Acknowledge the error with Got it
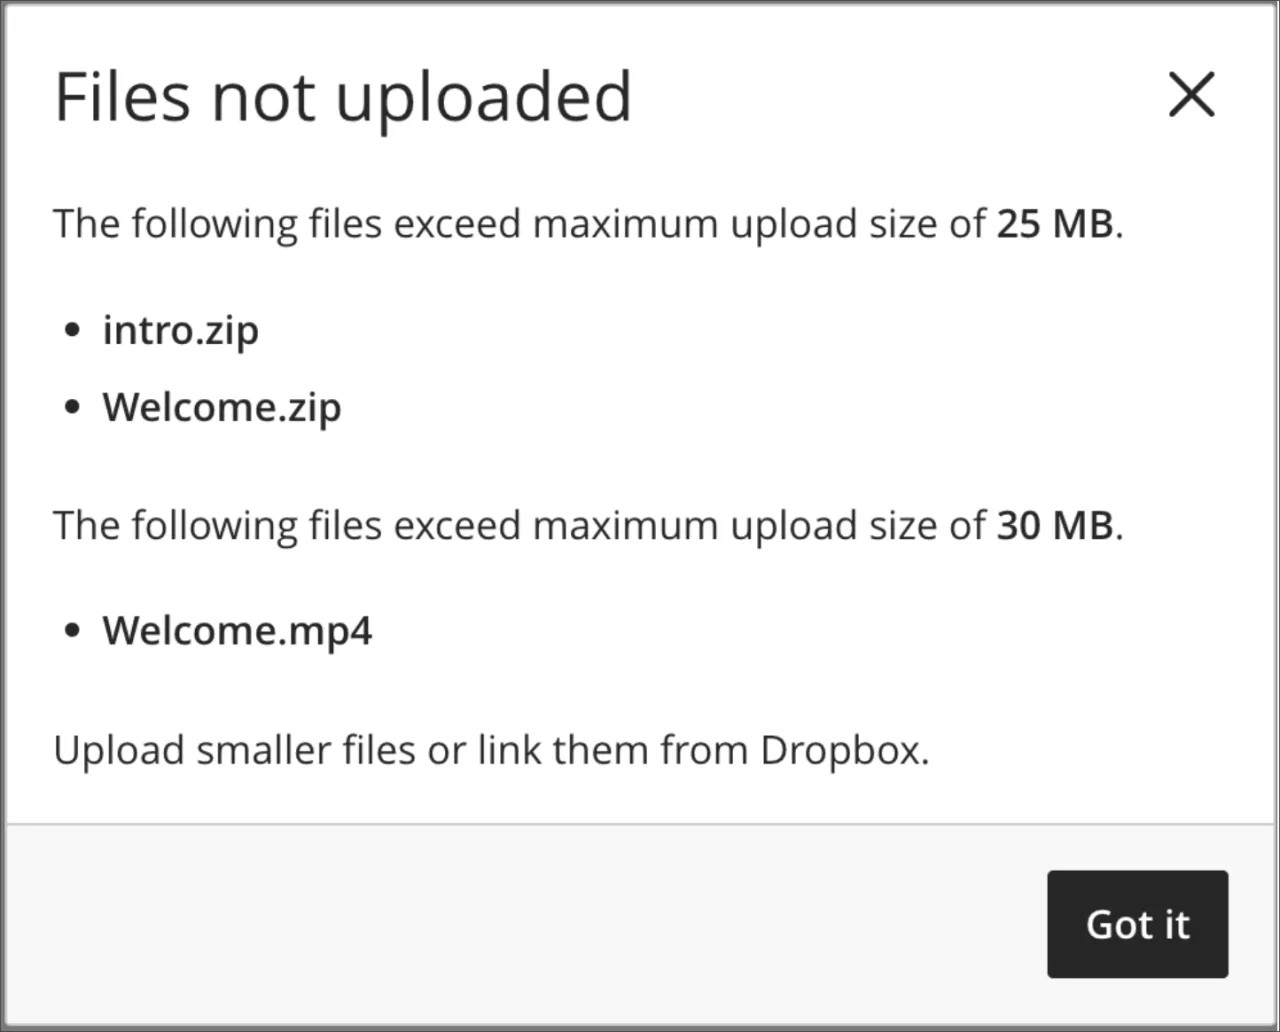 coord(1137,924)
